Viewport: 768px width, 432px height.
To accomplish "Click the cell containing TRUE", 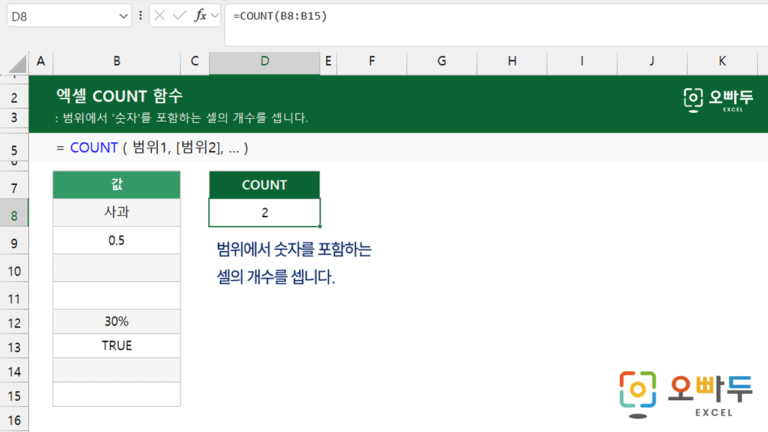I will (x=117, y=345).
